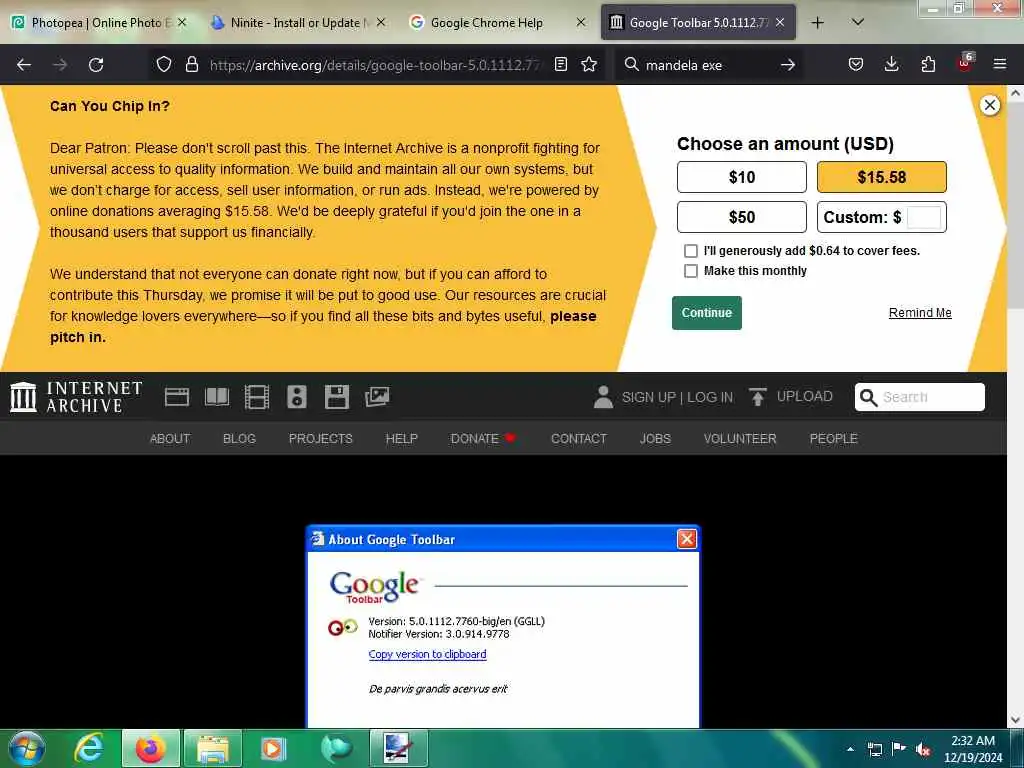Open DONATE in Archive navigation
Screen dimensions: 1024x768
pyautogui.click(x=483, y=439)
